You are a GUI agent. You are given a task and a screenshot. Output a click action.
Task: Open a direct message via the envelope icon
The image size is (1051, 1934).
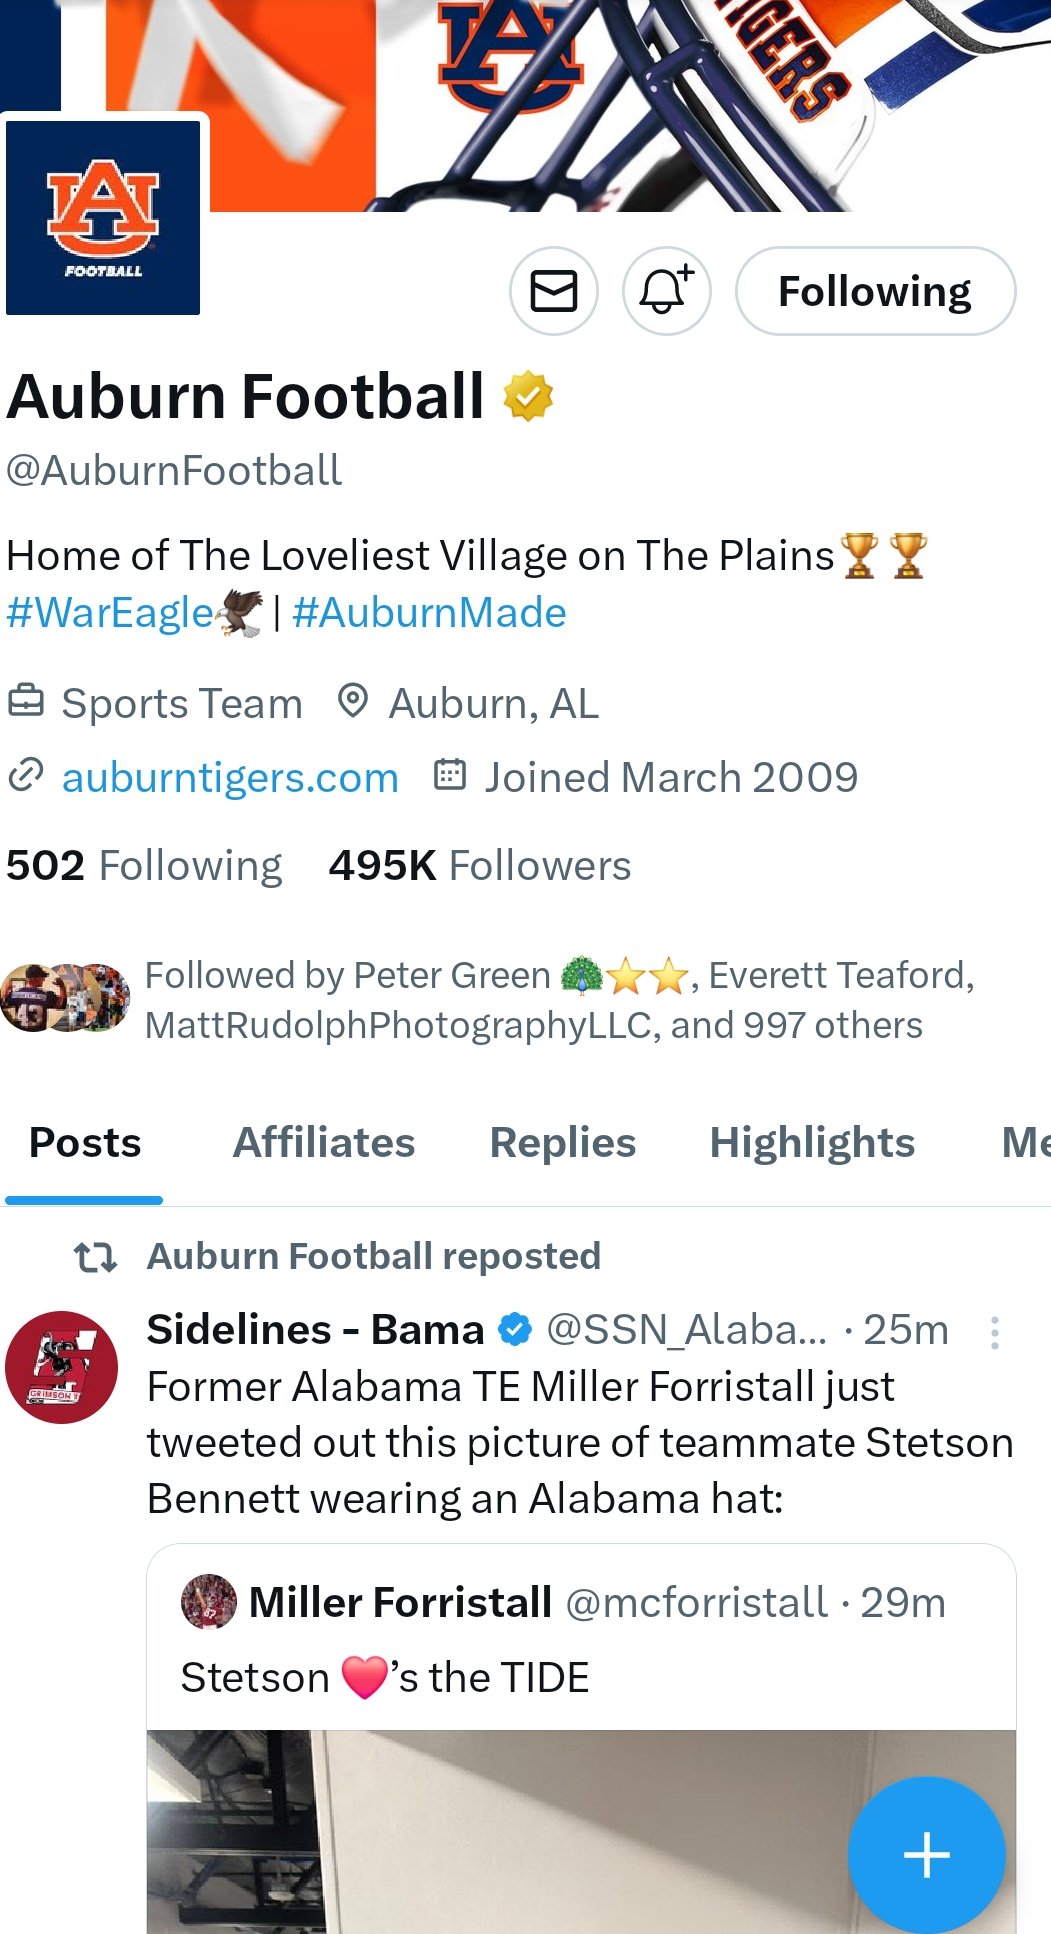[x=552, y=291]
